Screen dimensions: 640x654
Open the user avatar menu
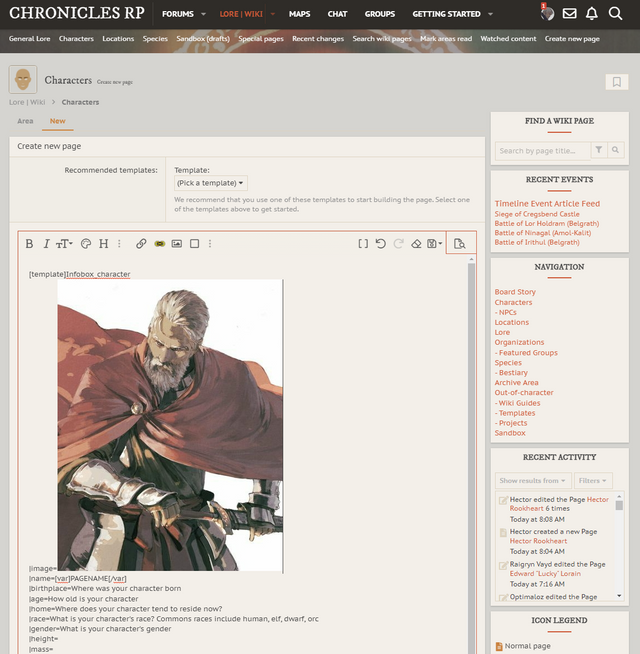[547, 14]
